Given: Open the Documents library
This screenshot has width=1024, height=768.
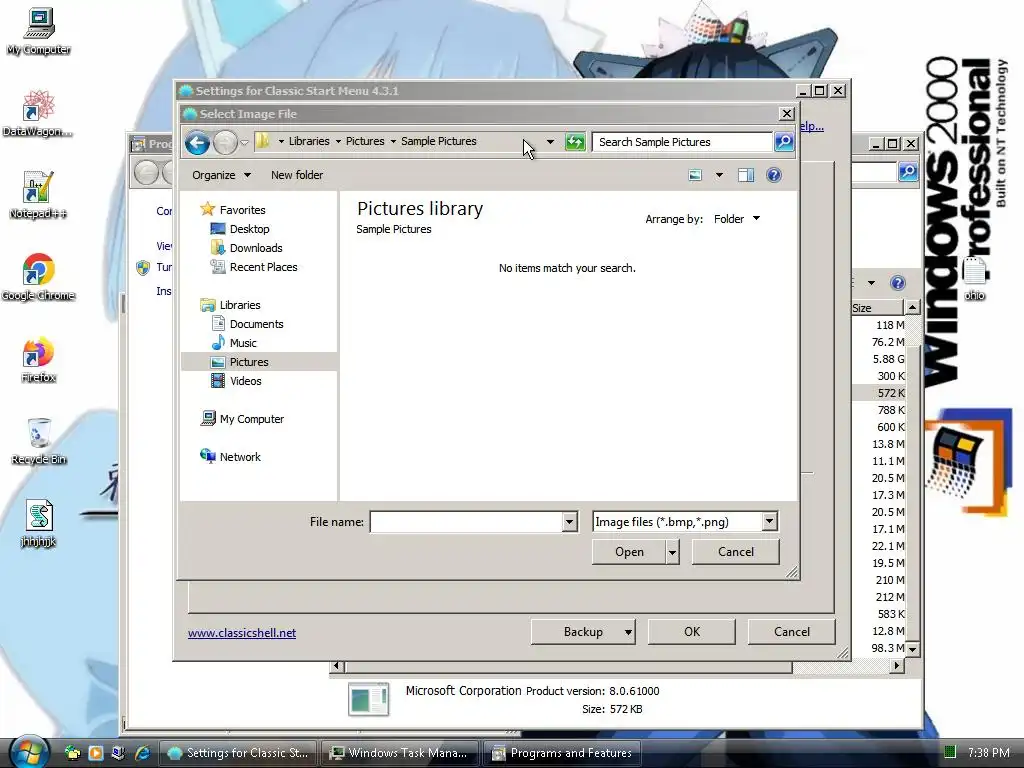Looking at the screenshot, I should (x=256, y=324).
